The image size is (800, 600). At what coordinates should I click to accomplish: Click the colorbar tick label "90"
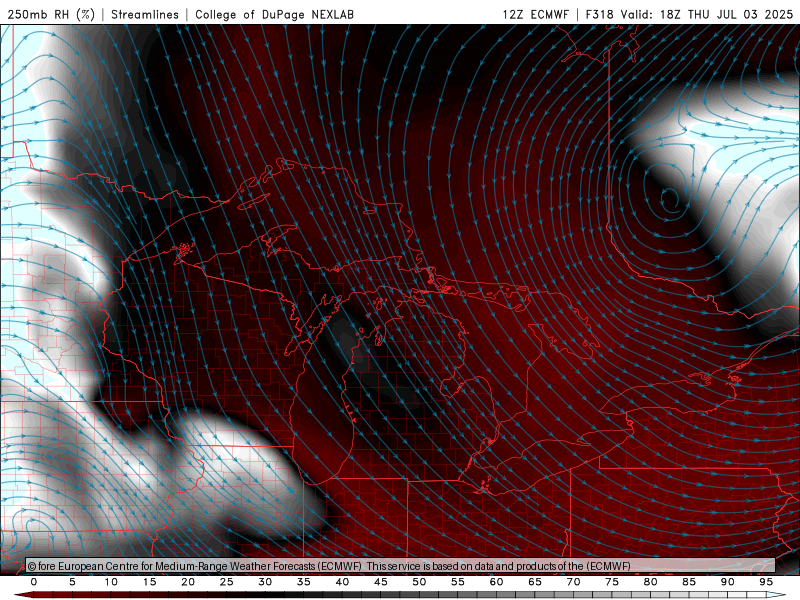[x=727, y=582]
